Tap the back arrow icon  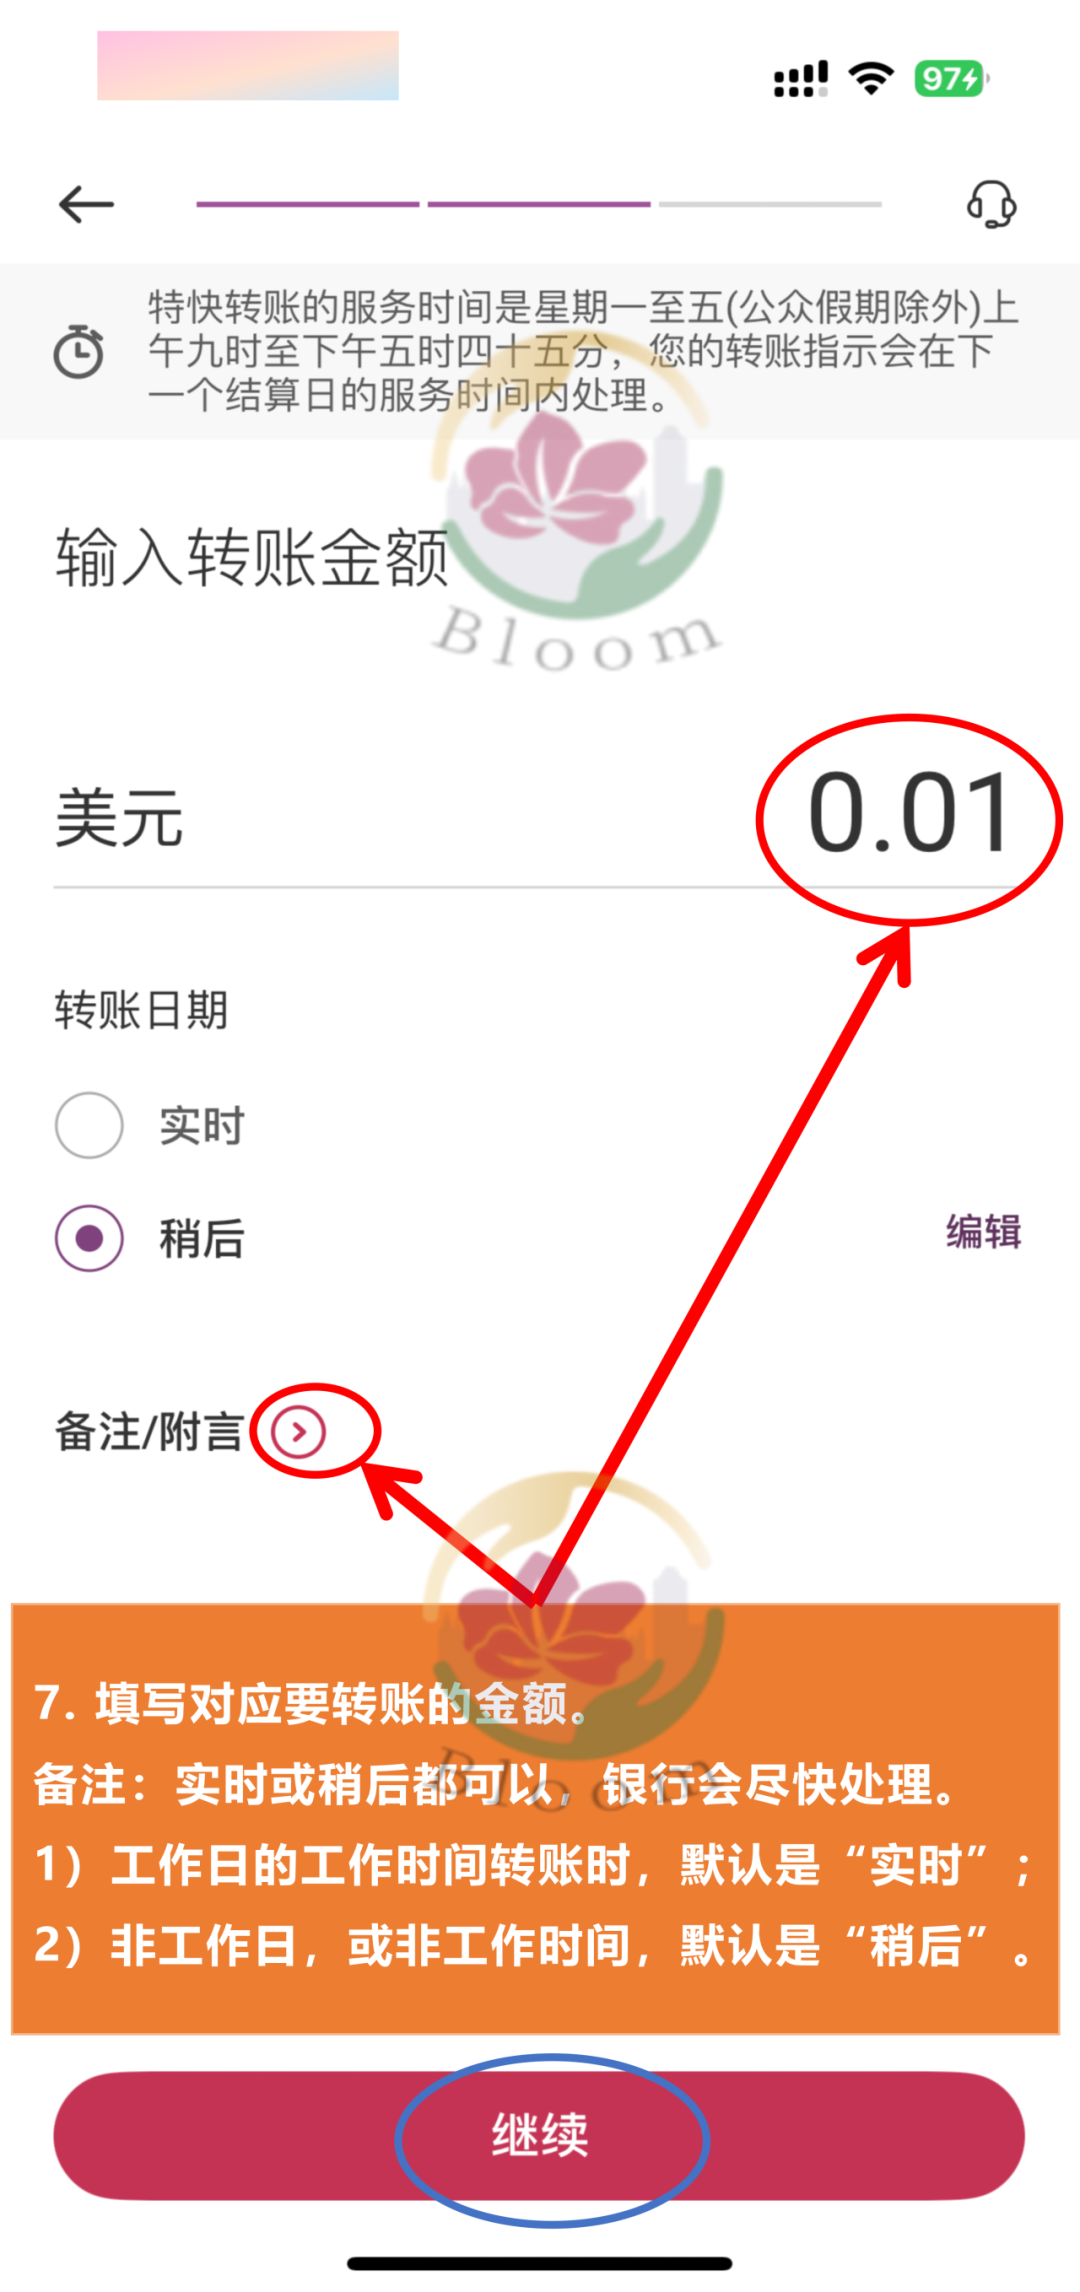[87, 204]
